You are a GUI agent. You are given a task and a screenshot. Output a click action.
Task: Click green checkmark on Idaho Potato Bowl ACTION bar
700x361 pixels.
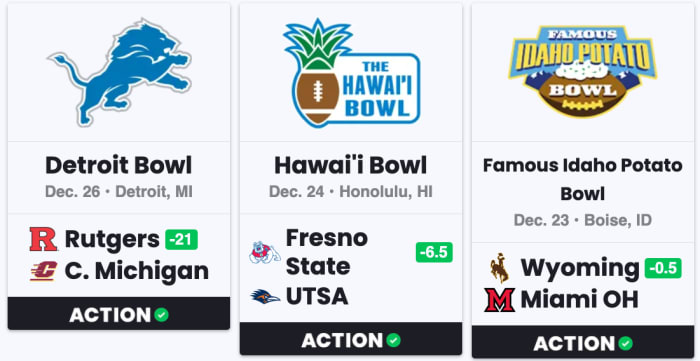(x=625, y=343)
